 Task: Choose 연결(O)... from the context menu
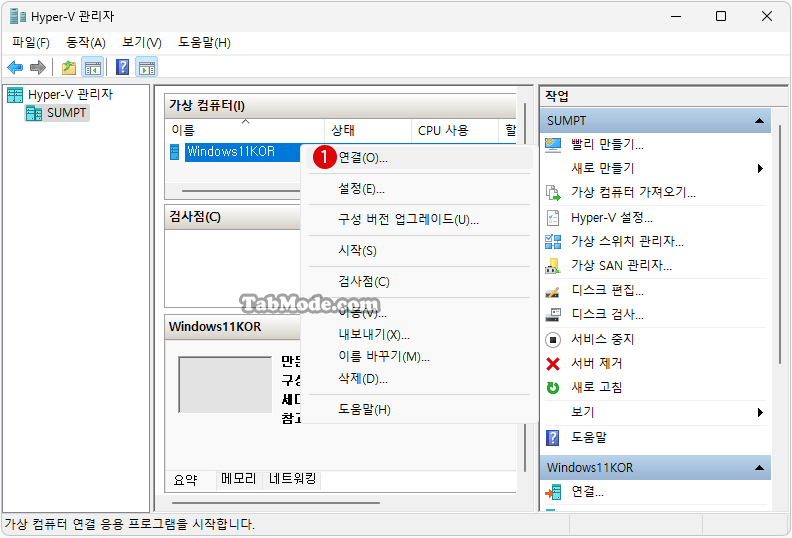tap(419, 158)
